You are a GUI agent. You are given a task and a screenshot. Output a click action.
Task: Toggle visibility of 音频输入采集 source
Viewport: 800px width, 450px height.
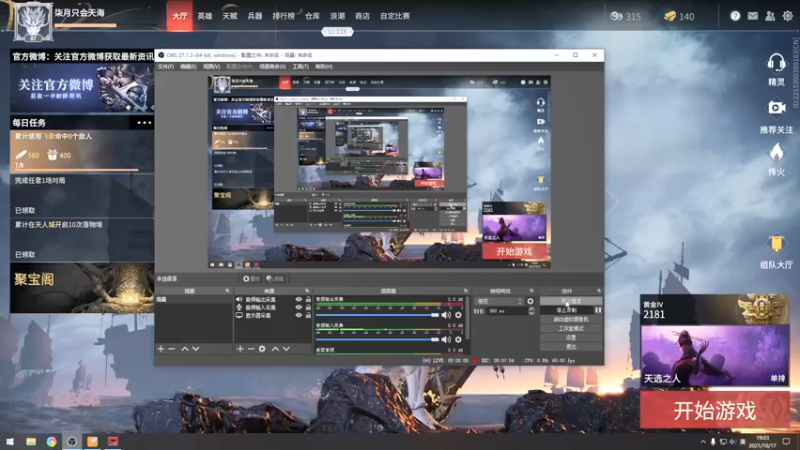pos(298,308)
